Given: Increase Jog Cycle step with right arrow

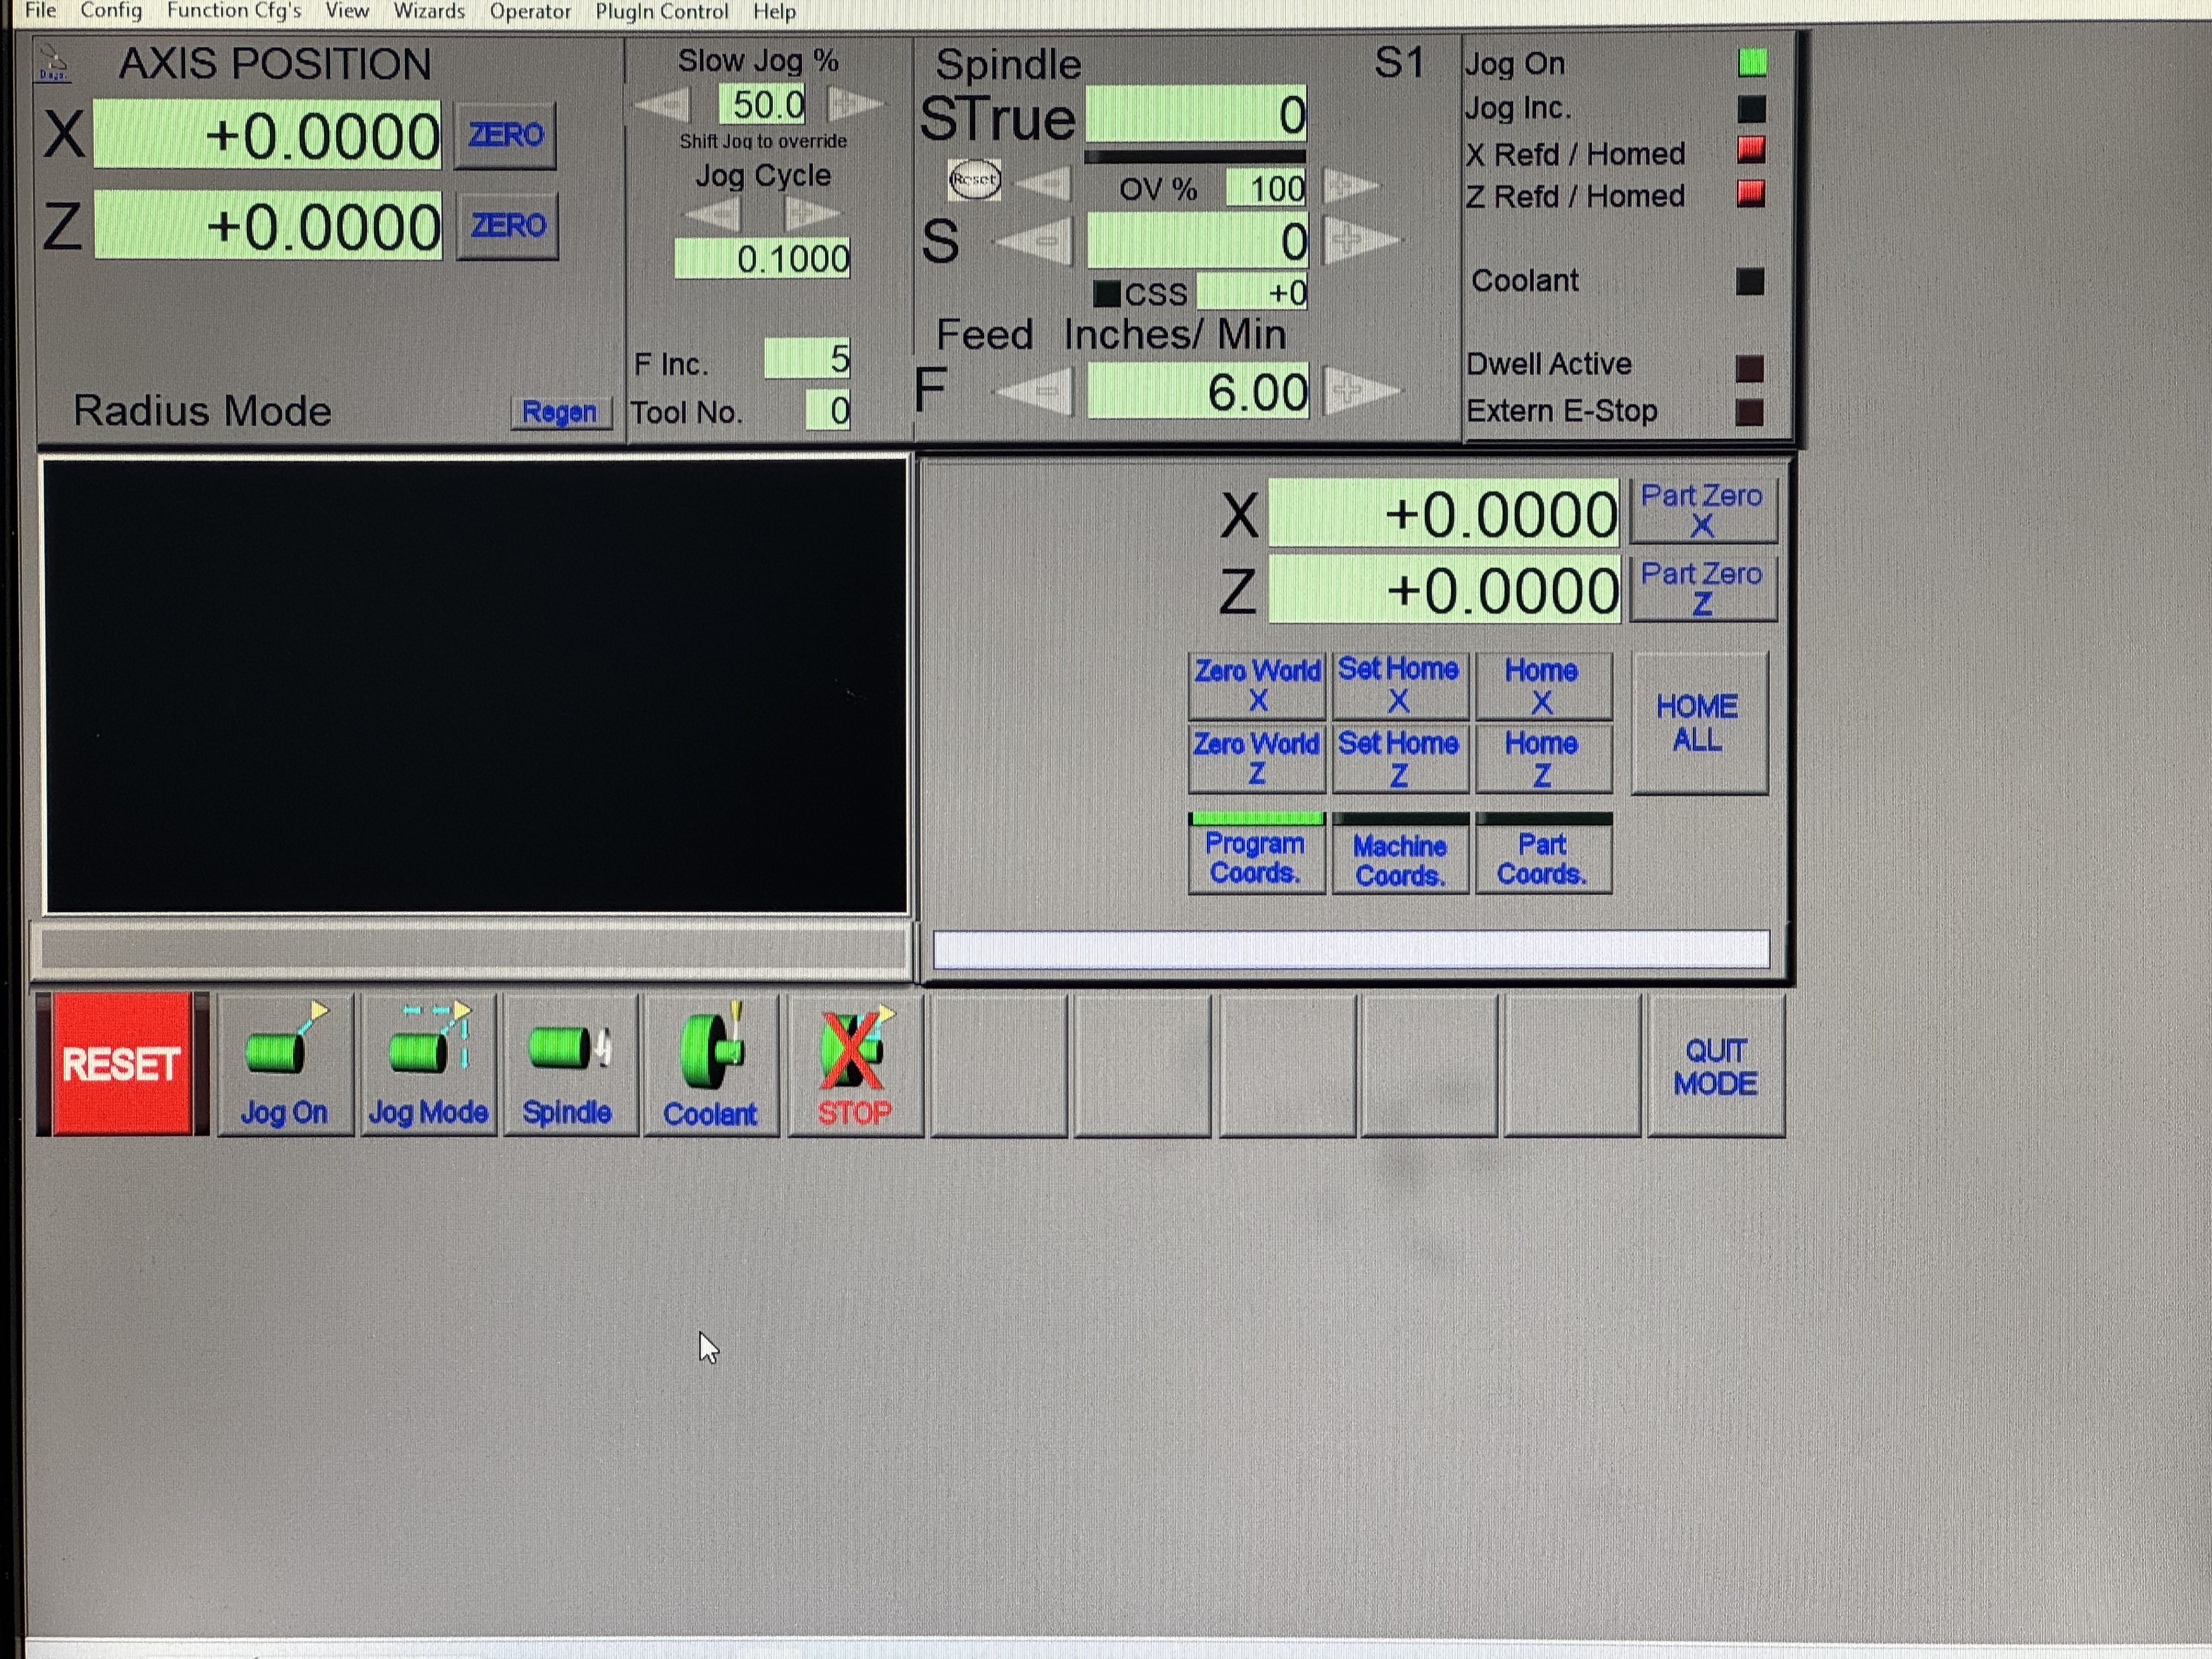Looking at the screenshot, I should pos(812,213).
